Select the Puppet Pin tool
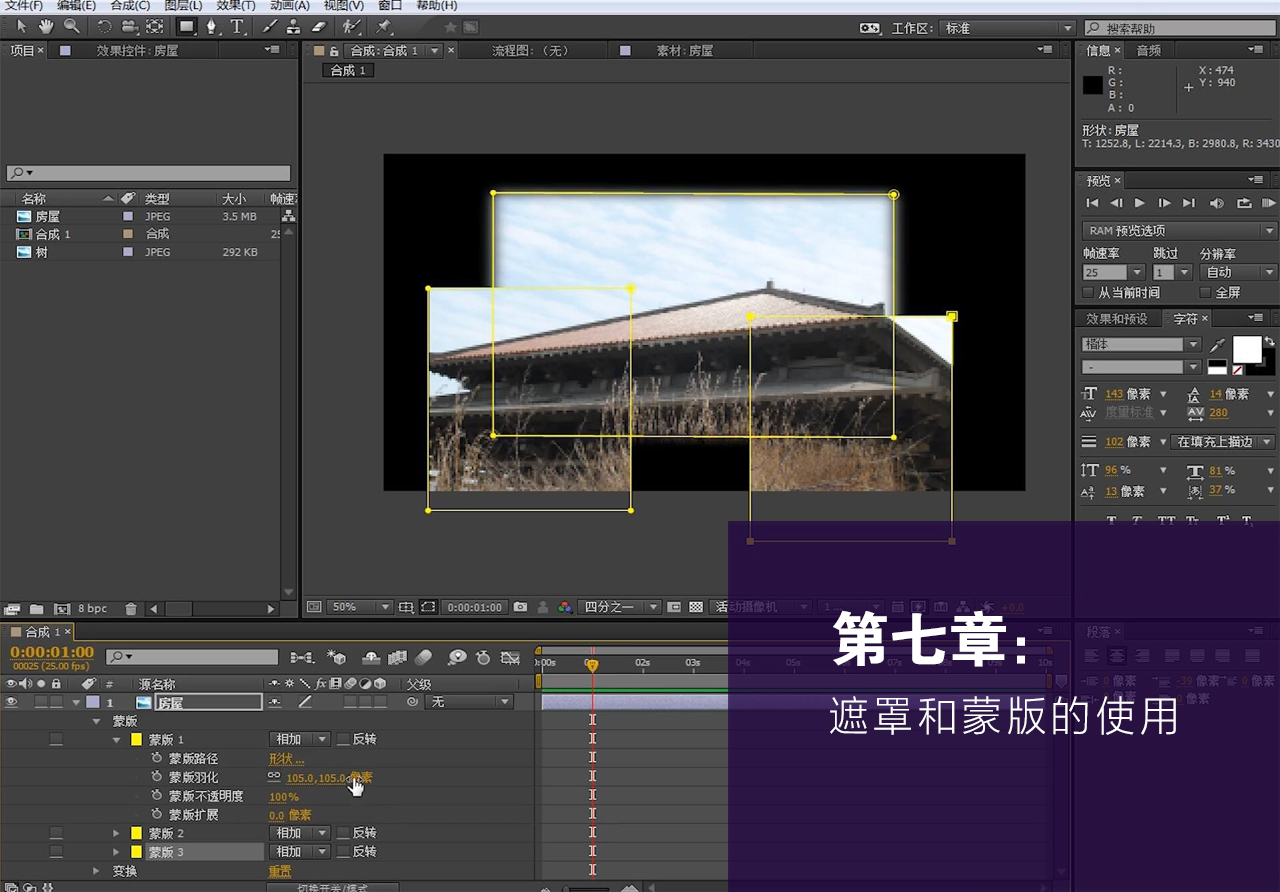This screenshot has height=892, width=1280. coord(384,27)
